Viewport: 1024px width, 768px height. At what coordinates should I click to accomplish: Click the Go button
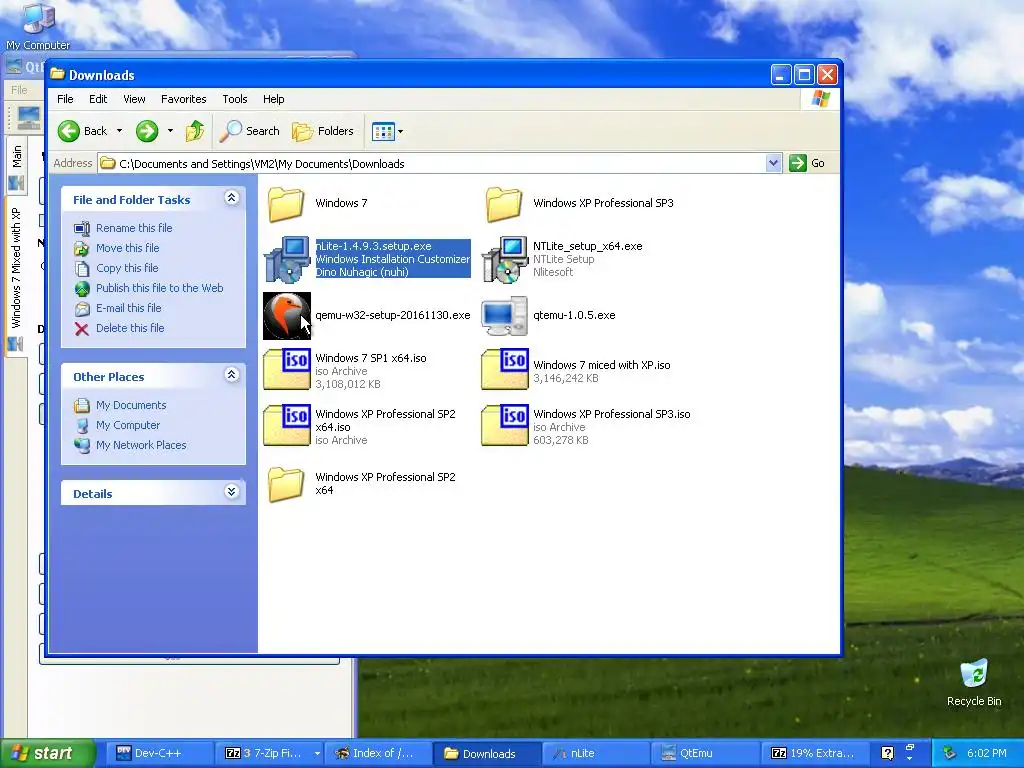[x=807, y=163]
